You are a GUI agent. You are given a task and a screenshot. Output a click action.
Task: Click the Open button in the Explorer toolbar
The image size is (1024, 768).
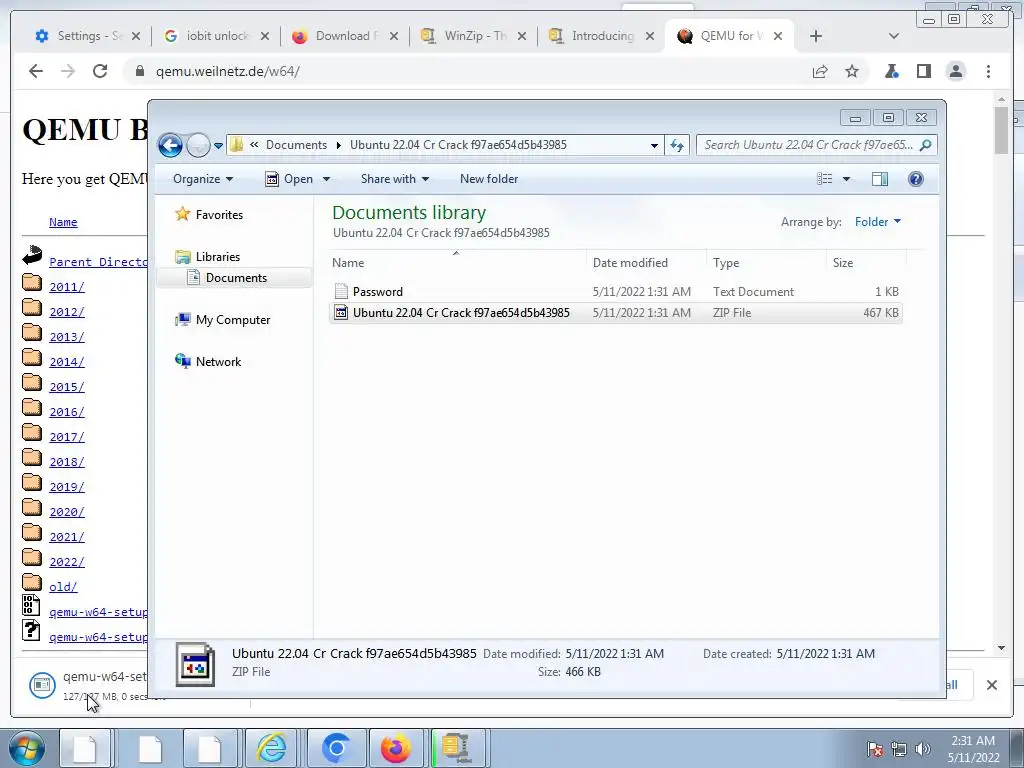289,179
